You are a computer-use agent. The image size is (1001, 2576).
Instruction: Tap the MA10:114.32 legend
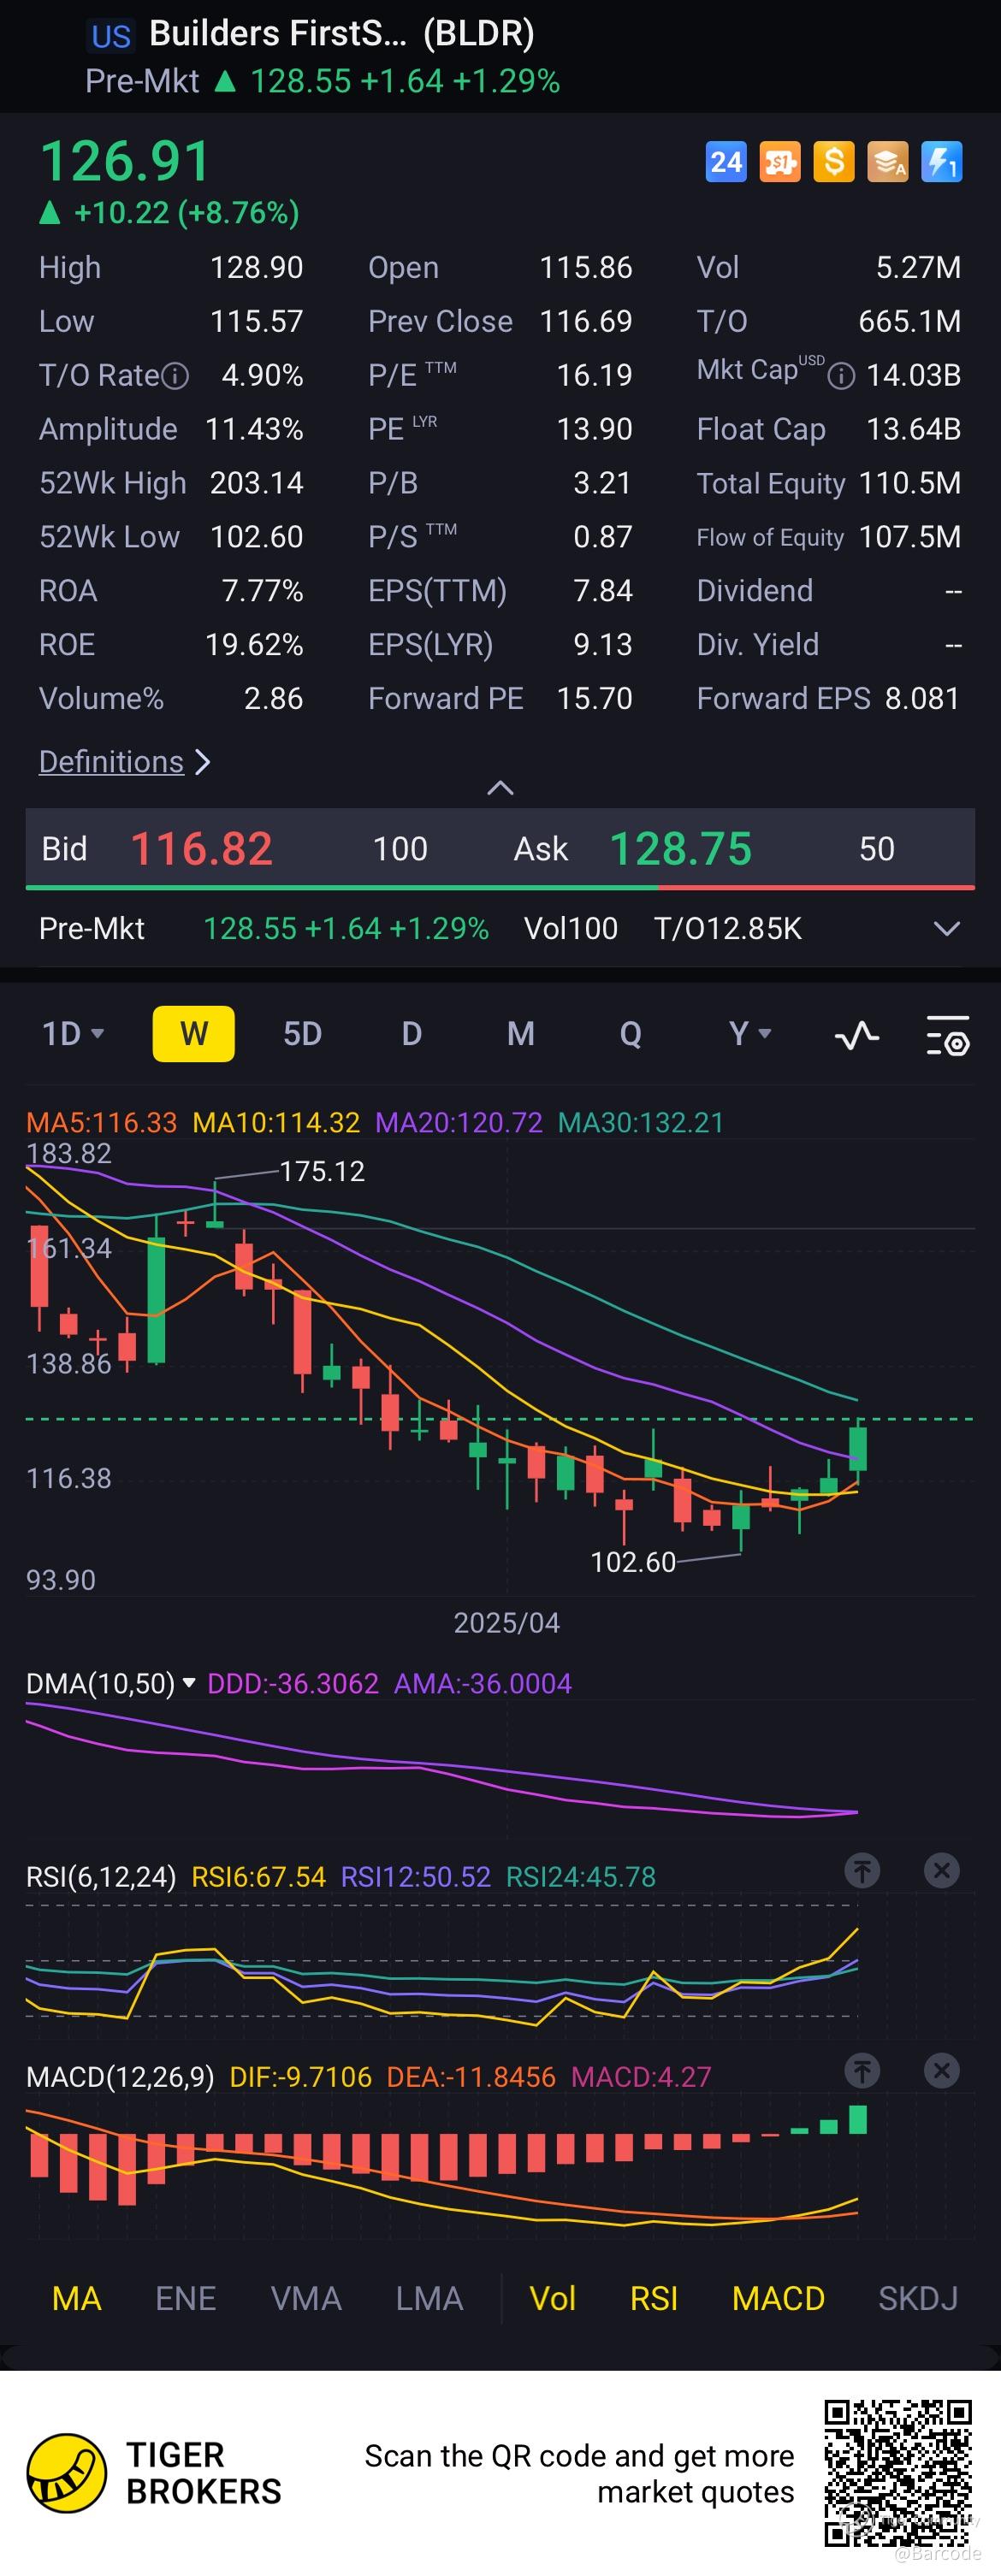[276, 1122]
